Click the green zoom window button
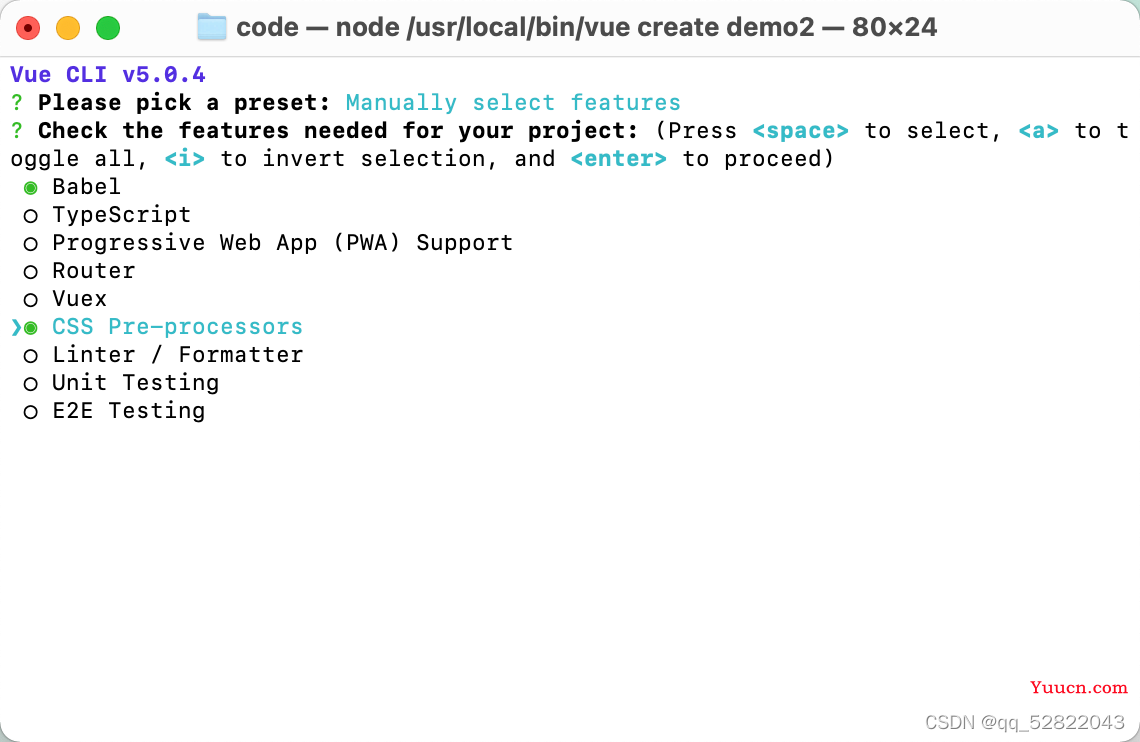 (108, 28)
